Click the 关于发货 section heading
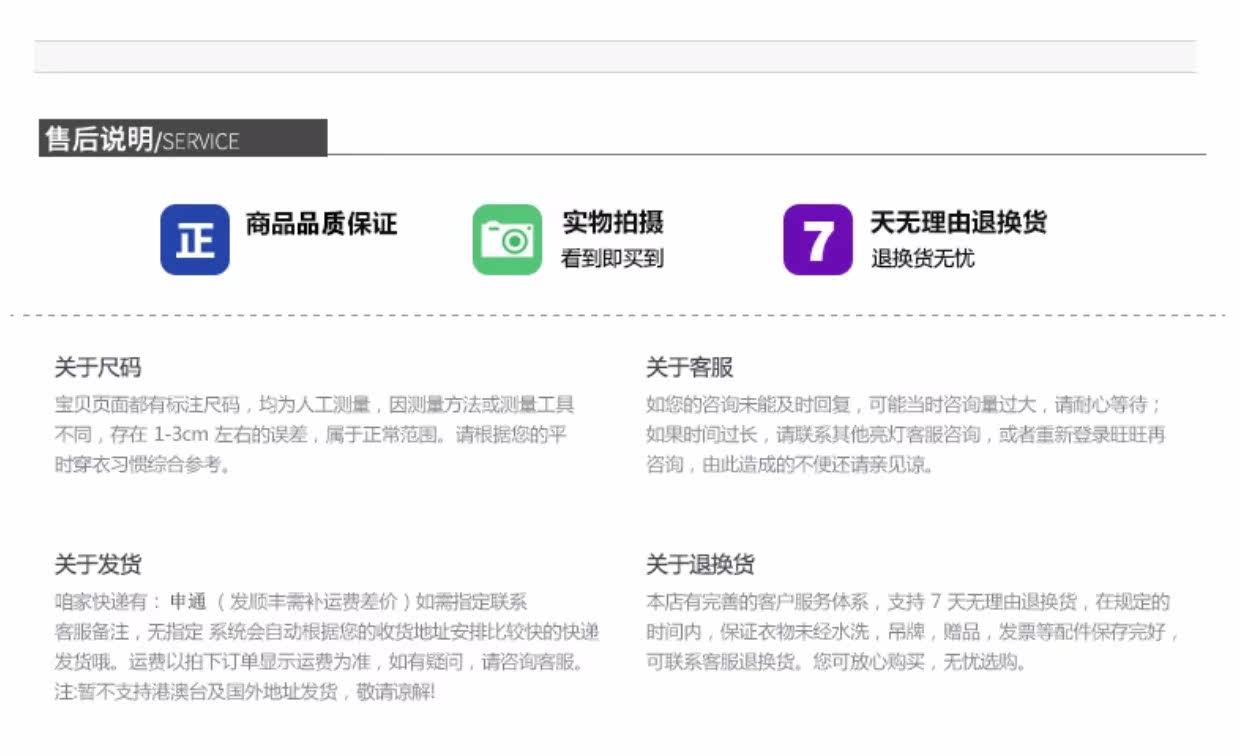The width and height of the screenshot is (1240, 756). coord(98,564)
